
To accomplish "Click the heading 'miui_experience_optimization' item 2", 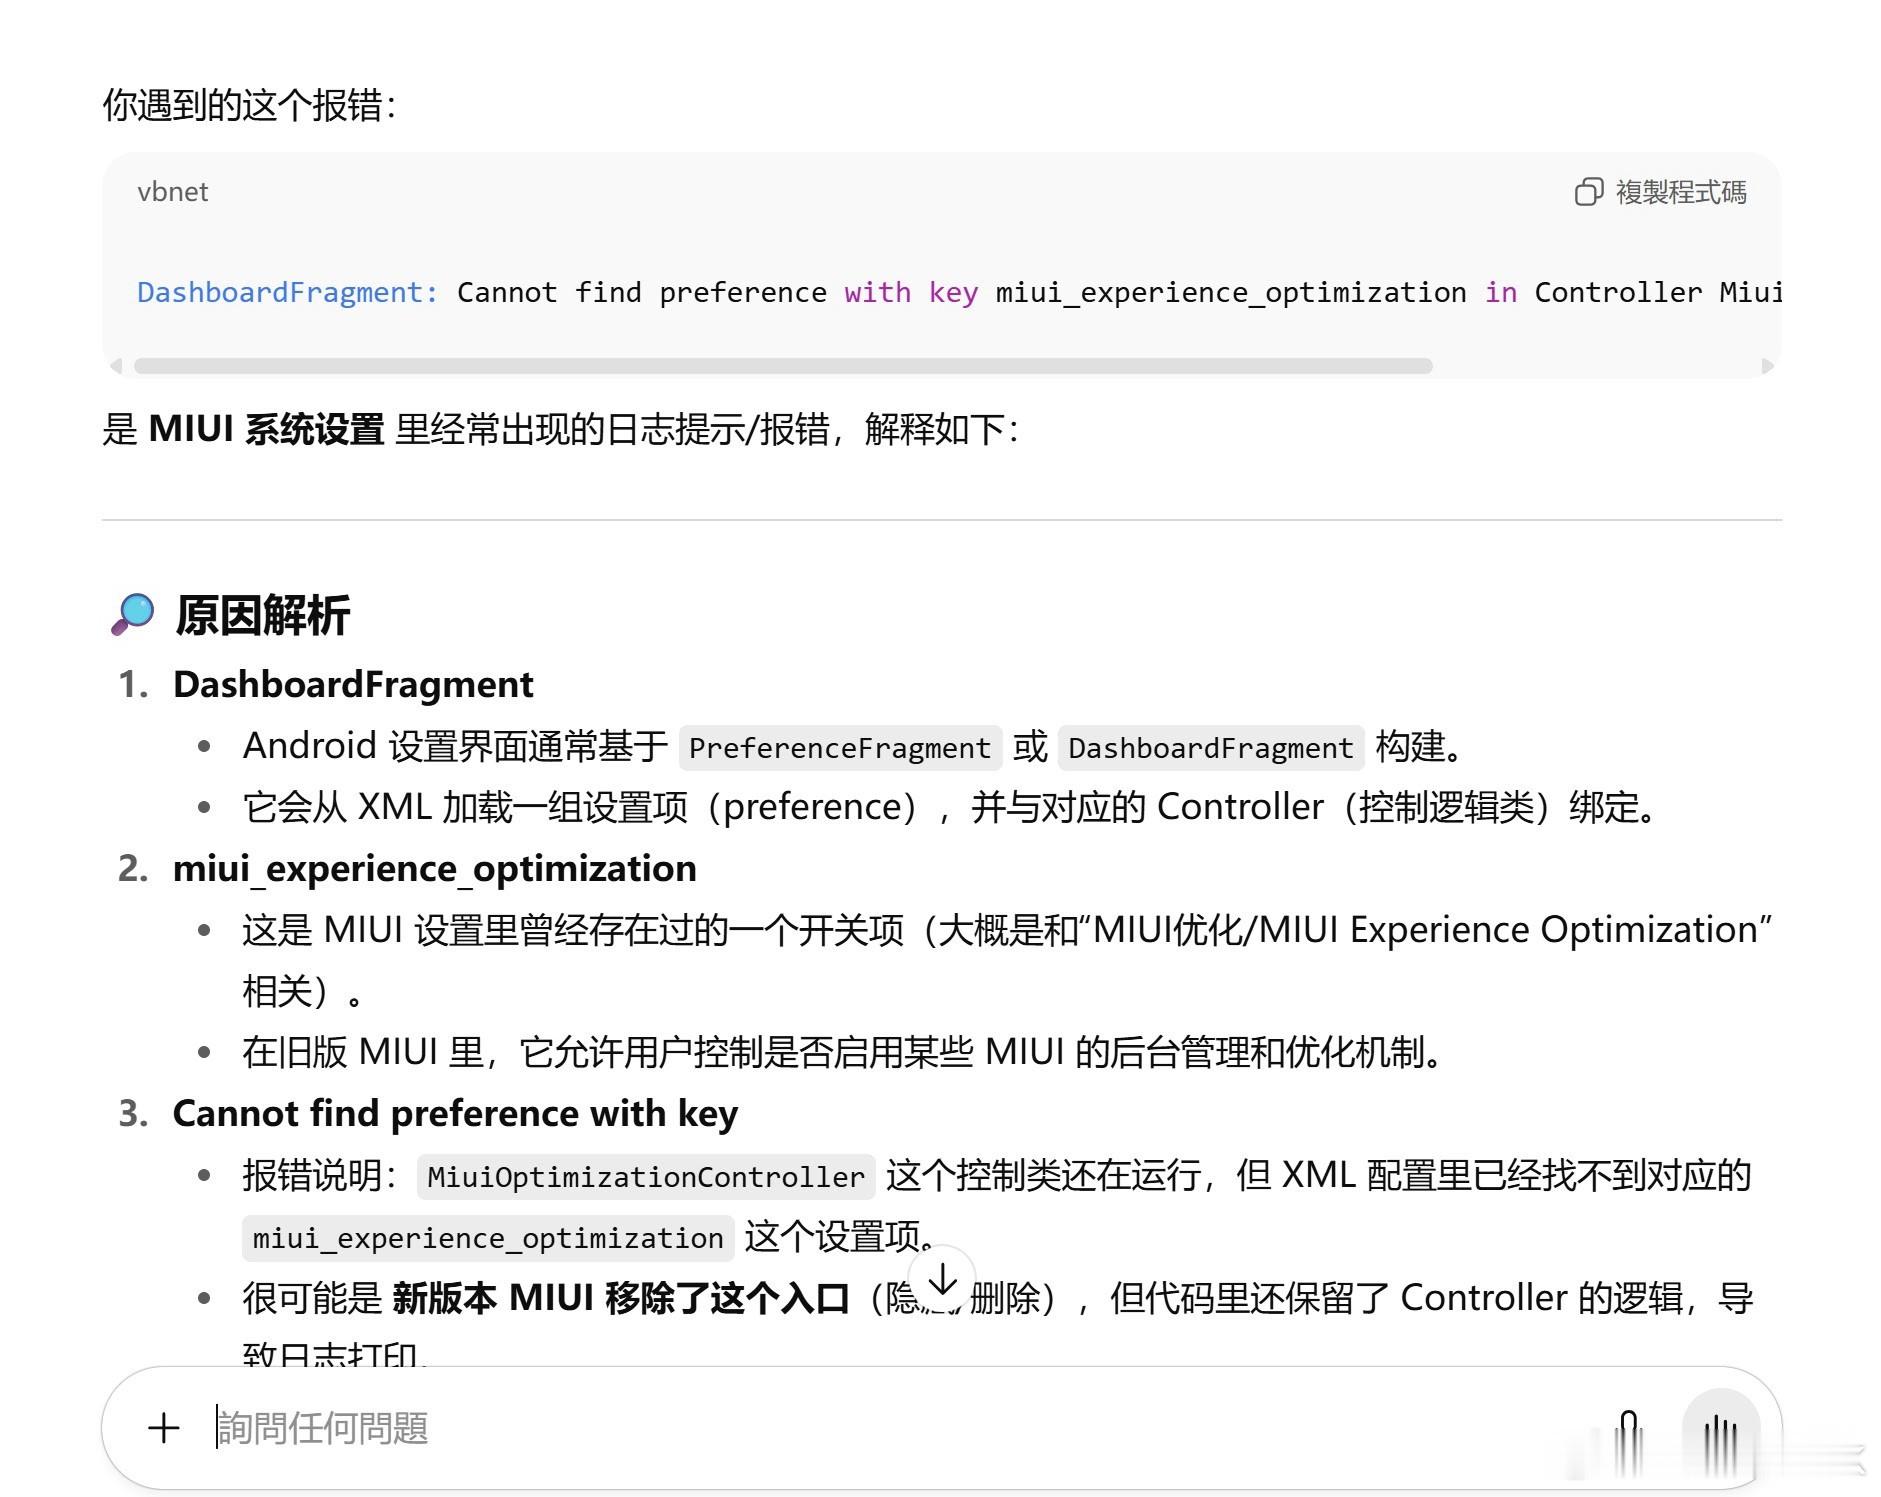I will coord(434,869).
